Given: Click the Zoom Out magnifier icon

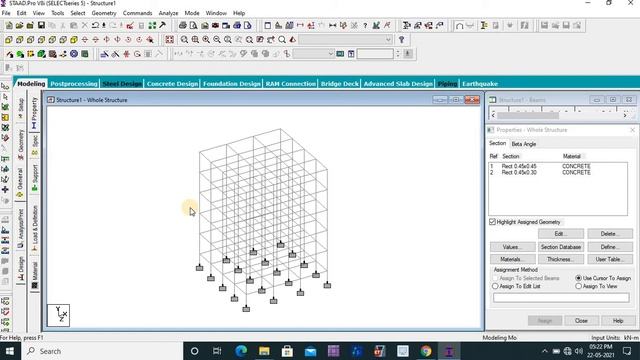Looking at the screenshot, I should 217,40.
